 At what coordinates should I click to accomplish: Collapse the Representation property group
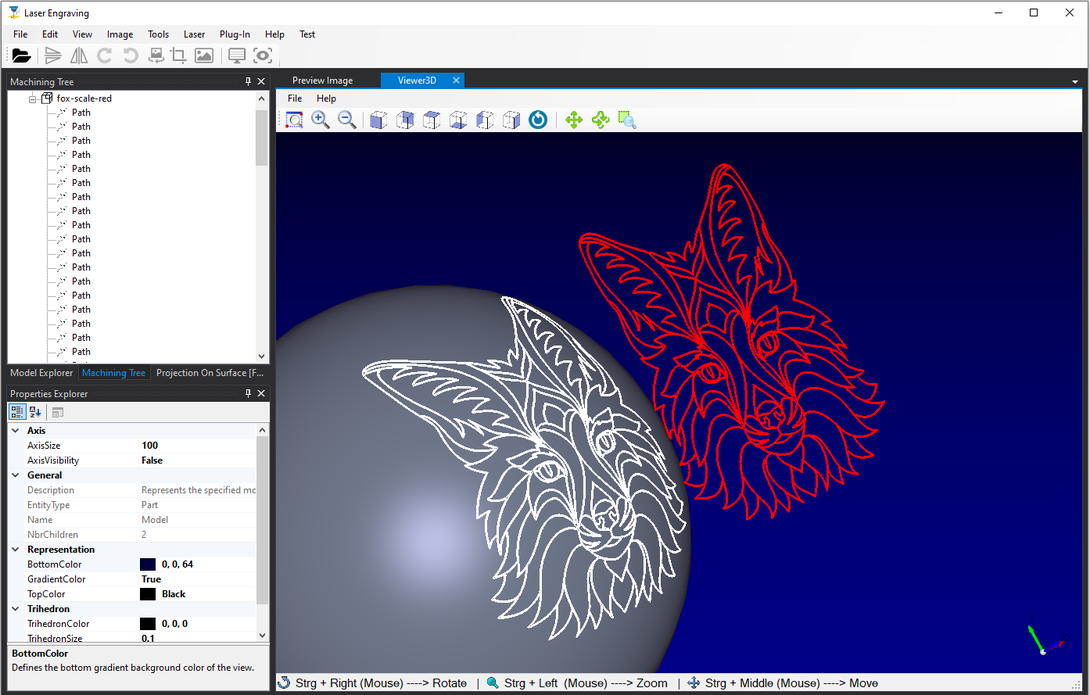[x=16, y=550]
